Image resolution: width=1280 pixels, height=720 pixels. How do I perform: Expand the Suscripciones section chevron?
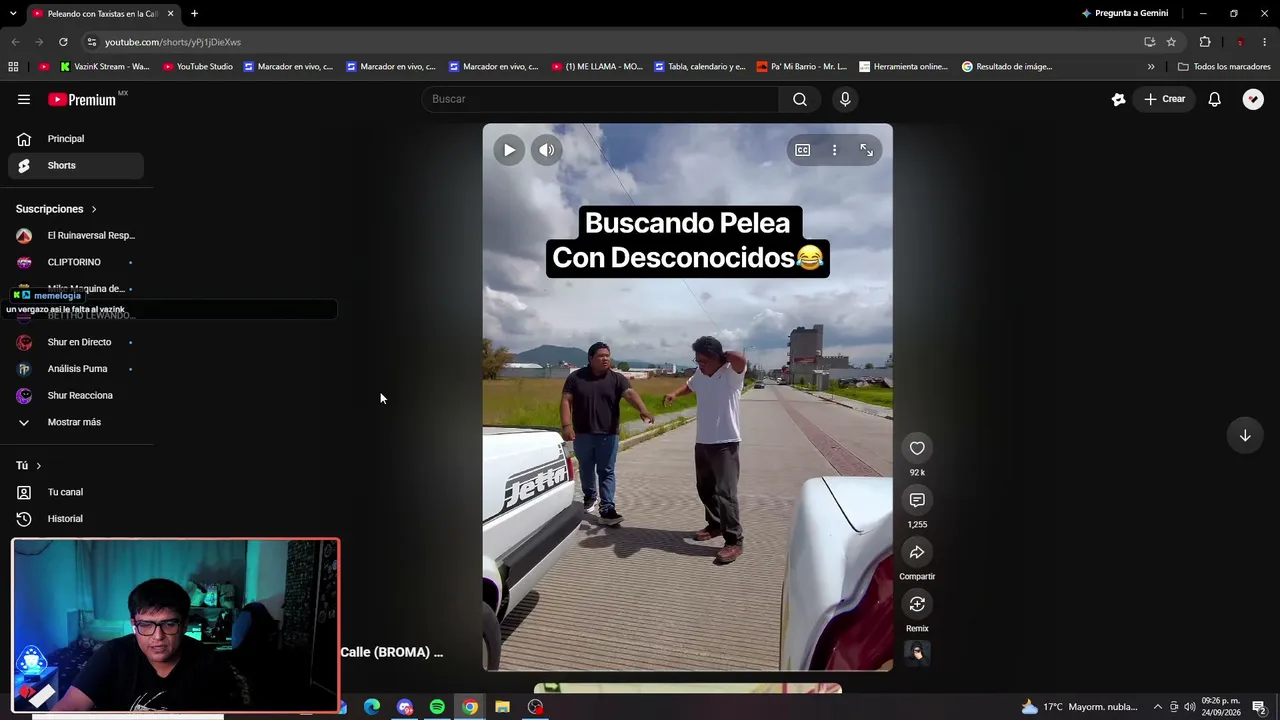point(94,209)
